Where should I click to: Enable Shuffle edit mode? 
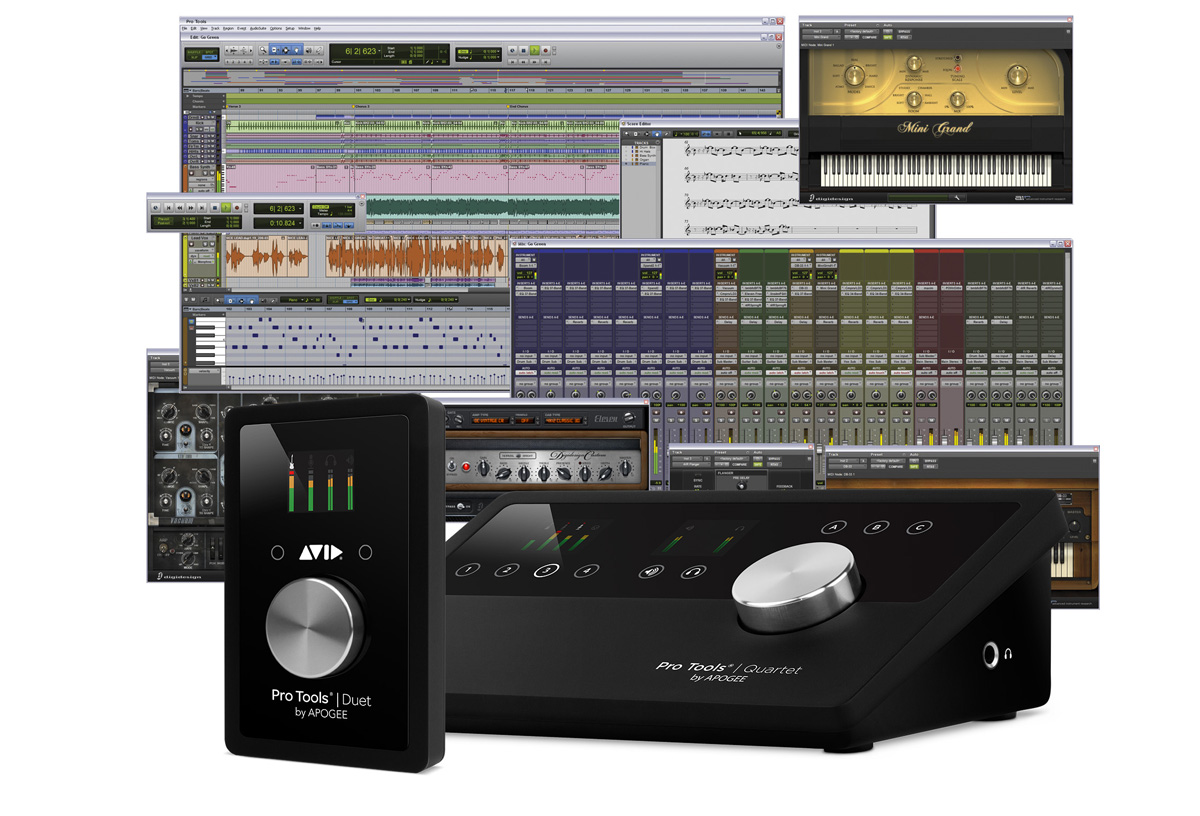(193, 51)
